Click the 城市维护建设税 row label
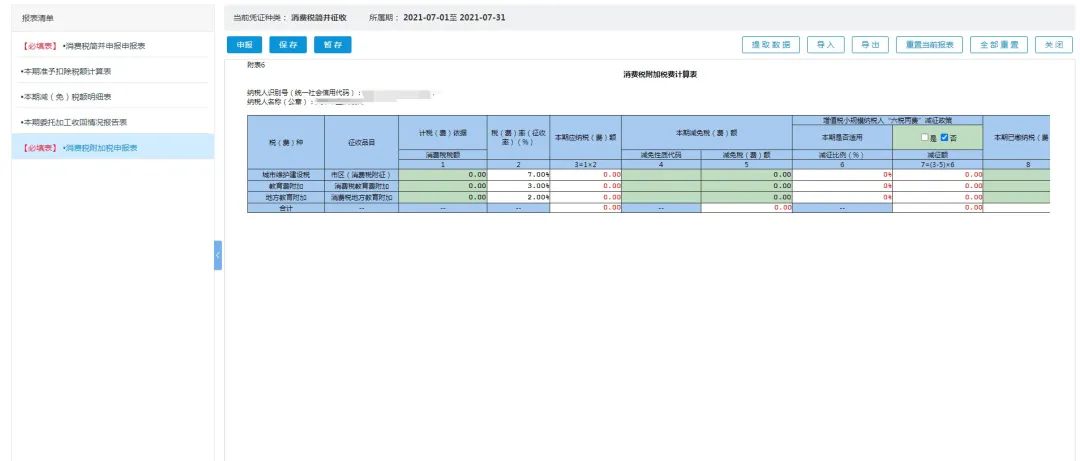This screenshot has height=461, width=1080. 286,175
